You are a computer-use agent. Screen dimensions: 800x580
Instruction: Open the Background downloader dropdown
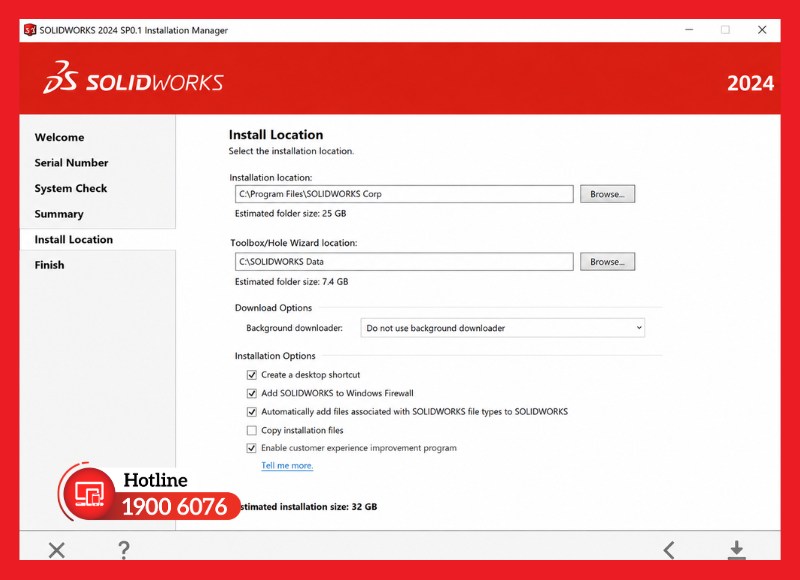(x=503, y=328)
